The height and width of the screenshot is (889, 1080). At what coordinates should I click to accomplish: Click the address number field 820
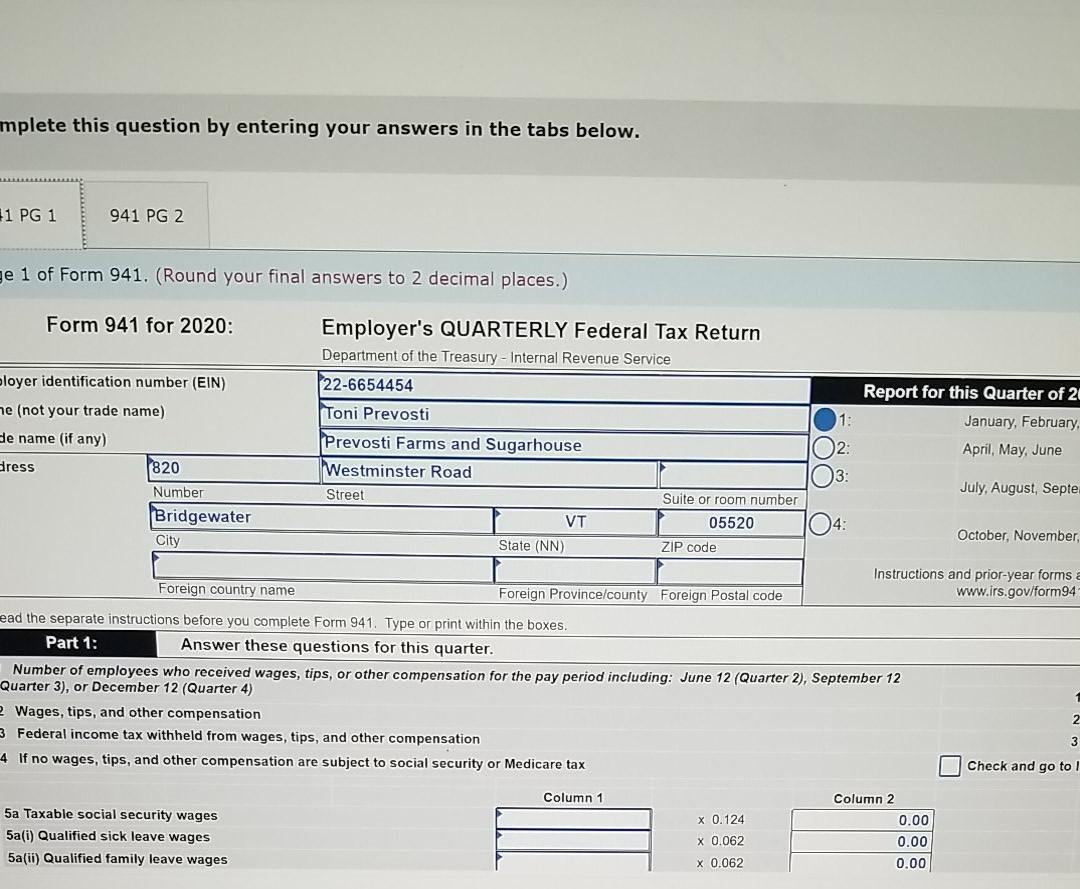233,468
